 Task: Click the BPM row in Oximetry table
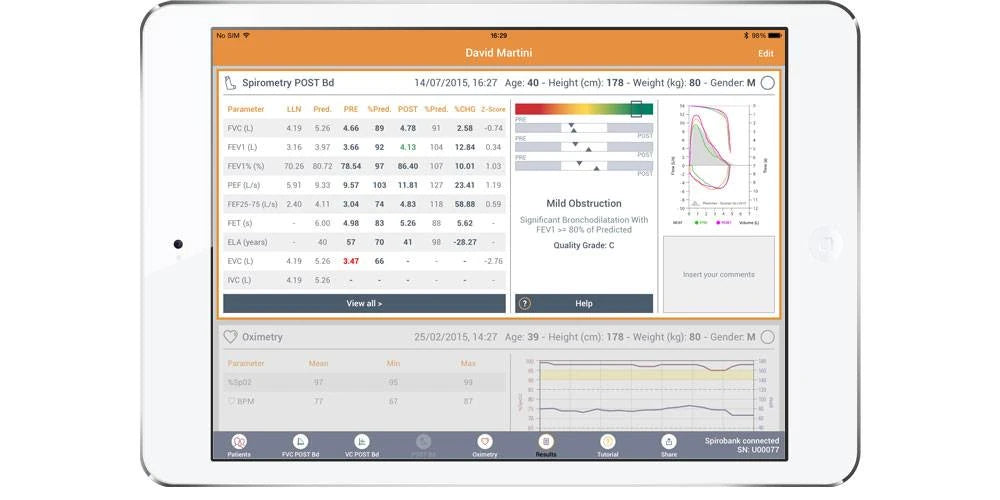(364, 401)
